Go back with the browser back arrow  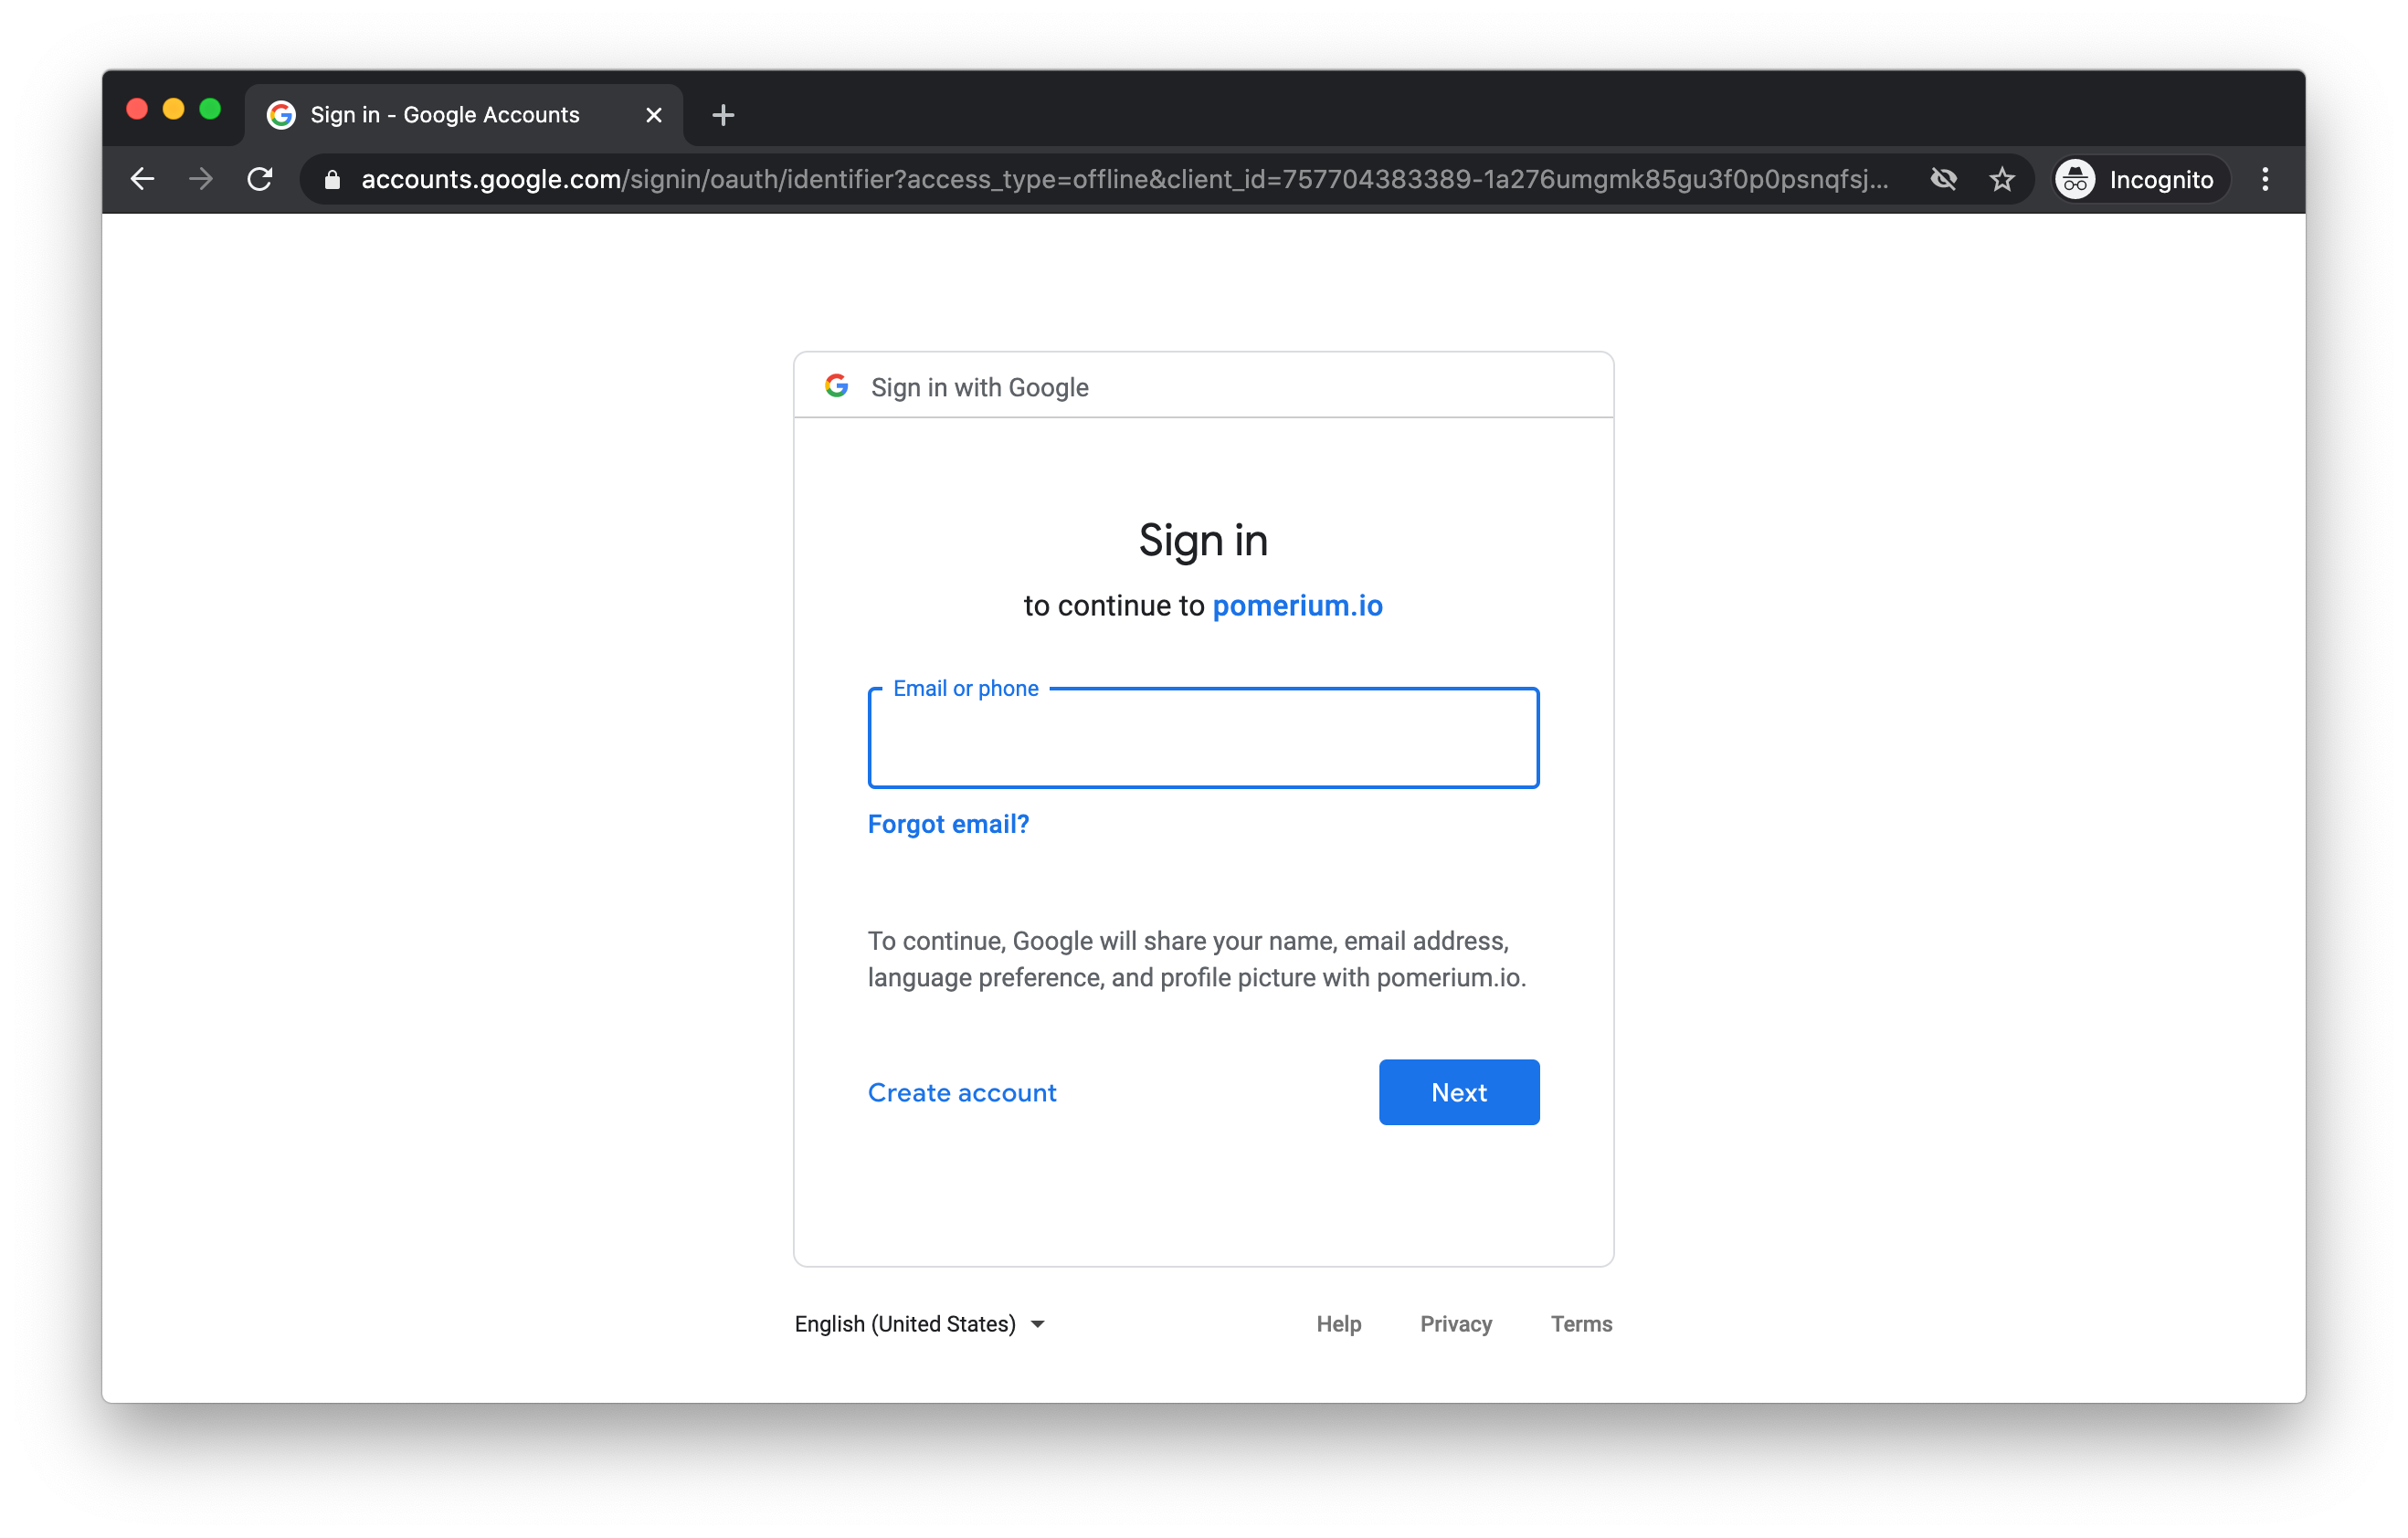[x=143, y=179]
